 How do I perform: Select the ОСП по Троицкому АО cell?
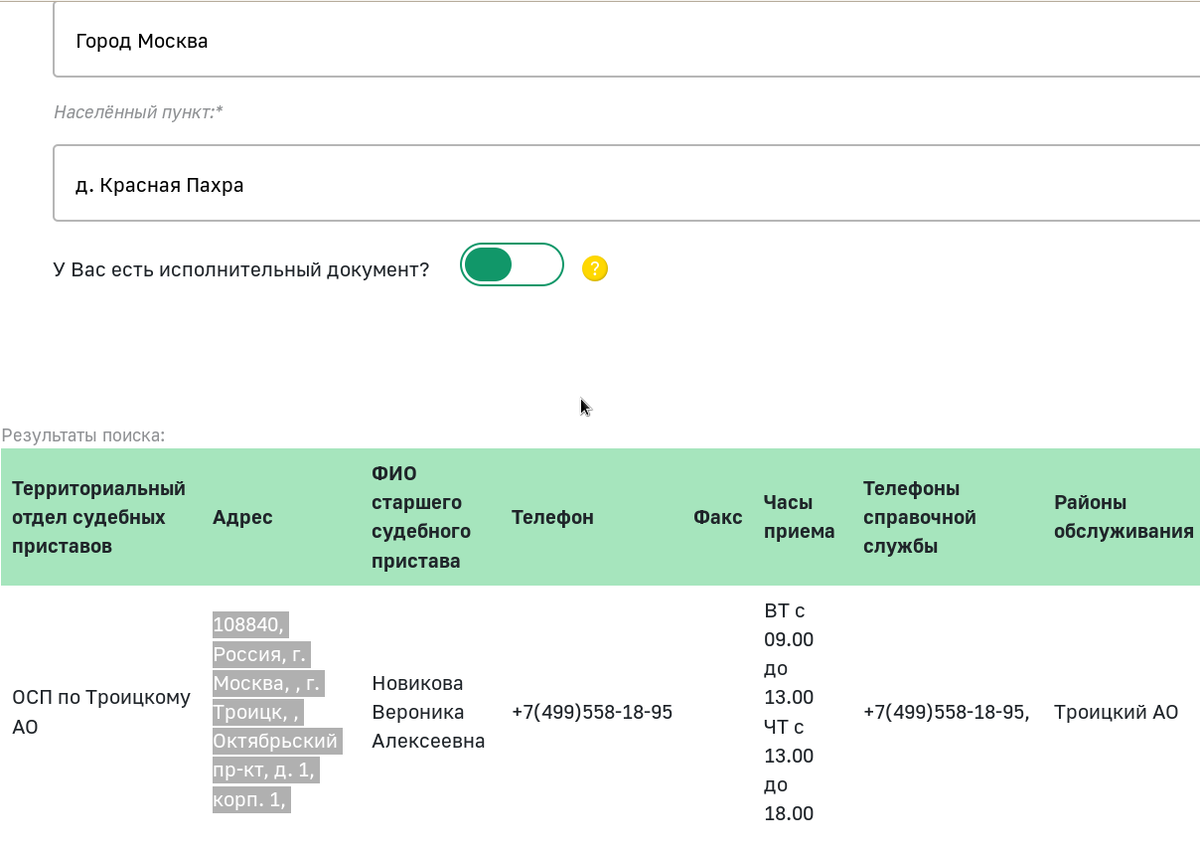[x=101, y=712]
